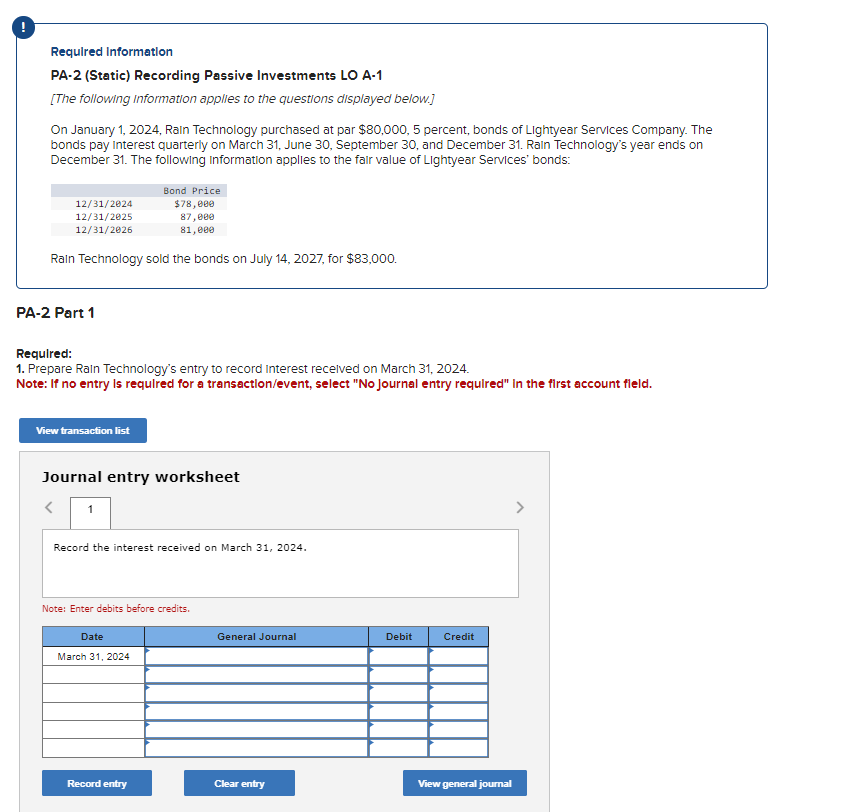The image size is (859, 812).
Task: Click the March 31, 2024 date cell
Action: 93,656
